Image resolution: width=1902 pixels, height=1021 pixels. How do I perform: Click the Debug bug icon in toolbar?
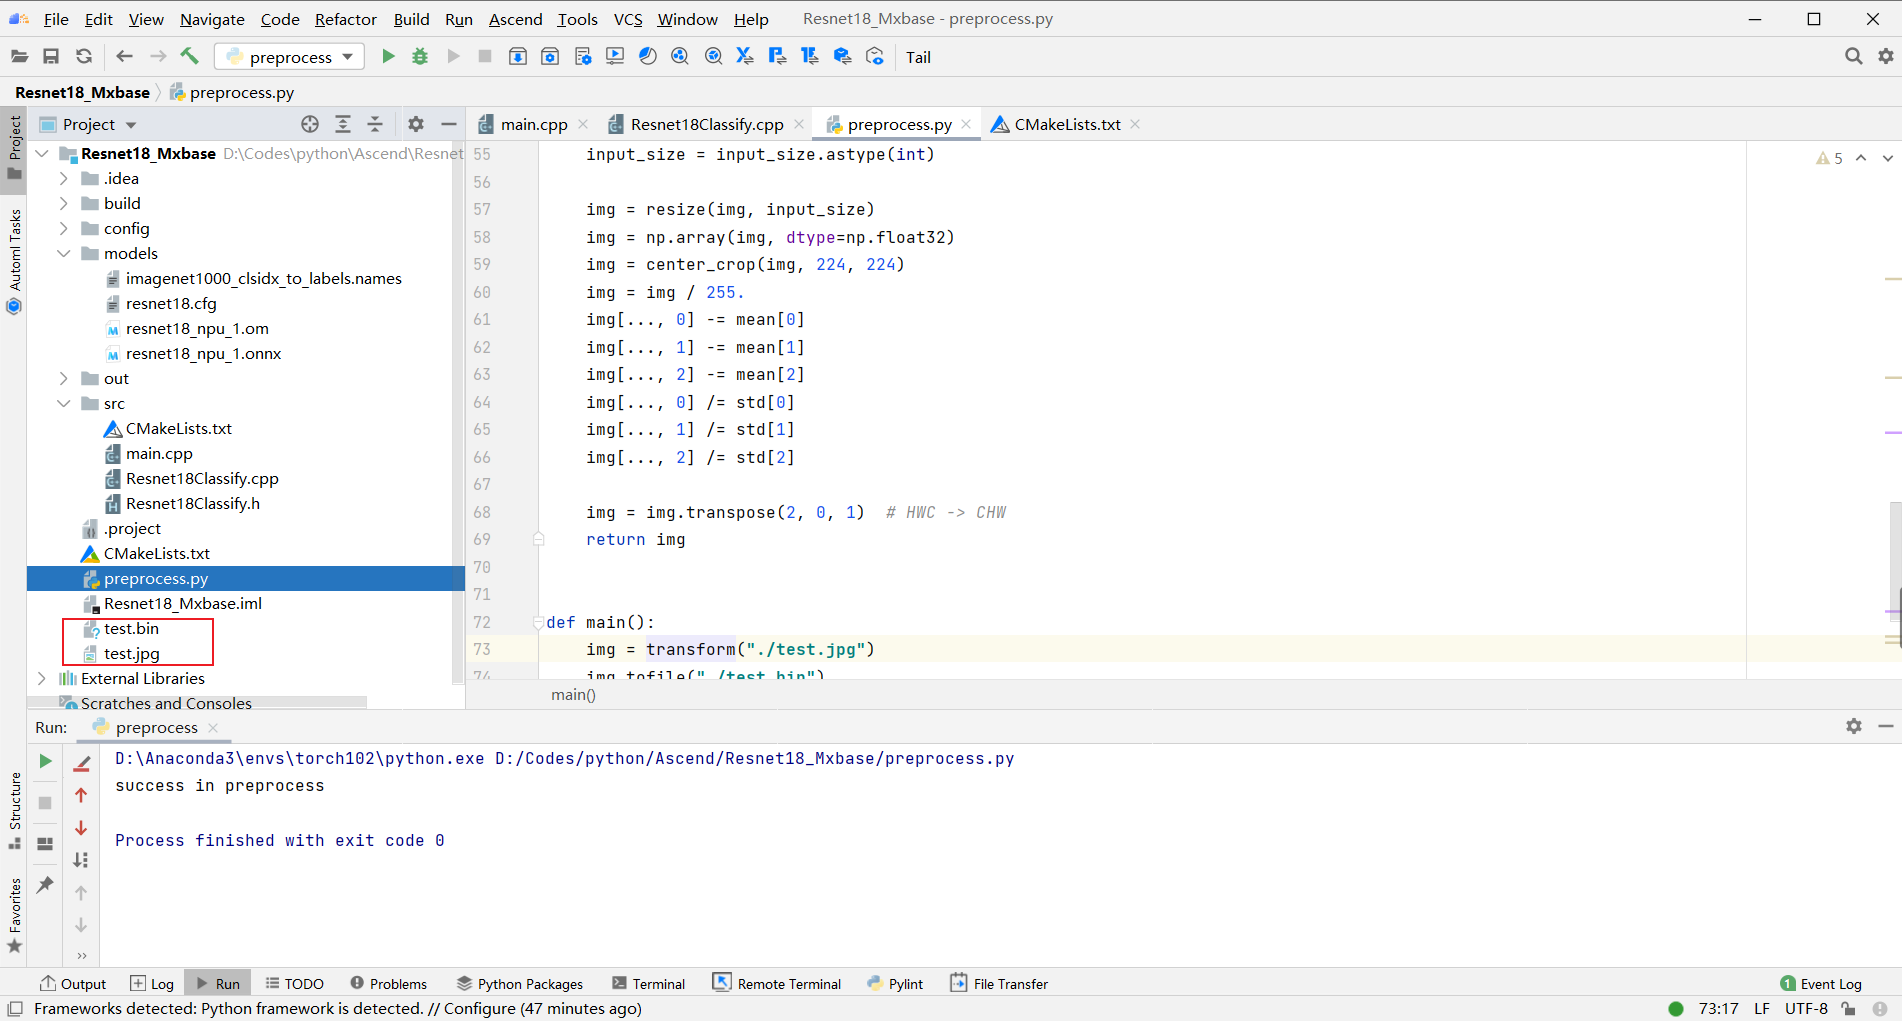[x=420, y=57]
